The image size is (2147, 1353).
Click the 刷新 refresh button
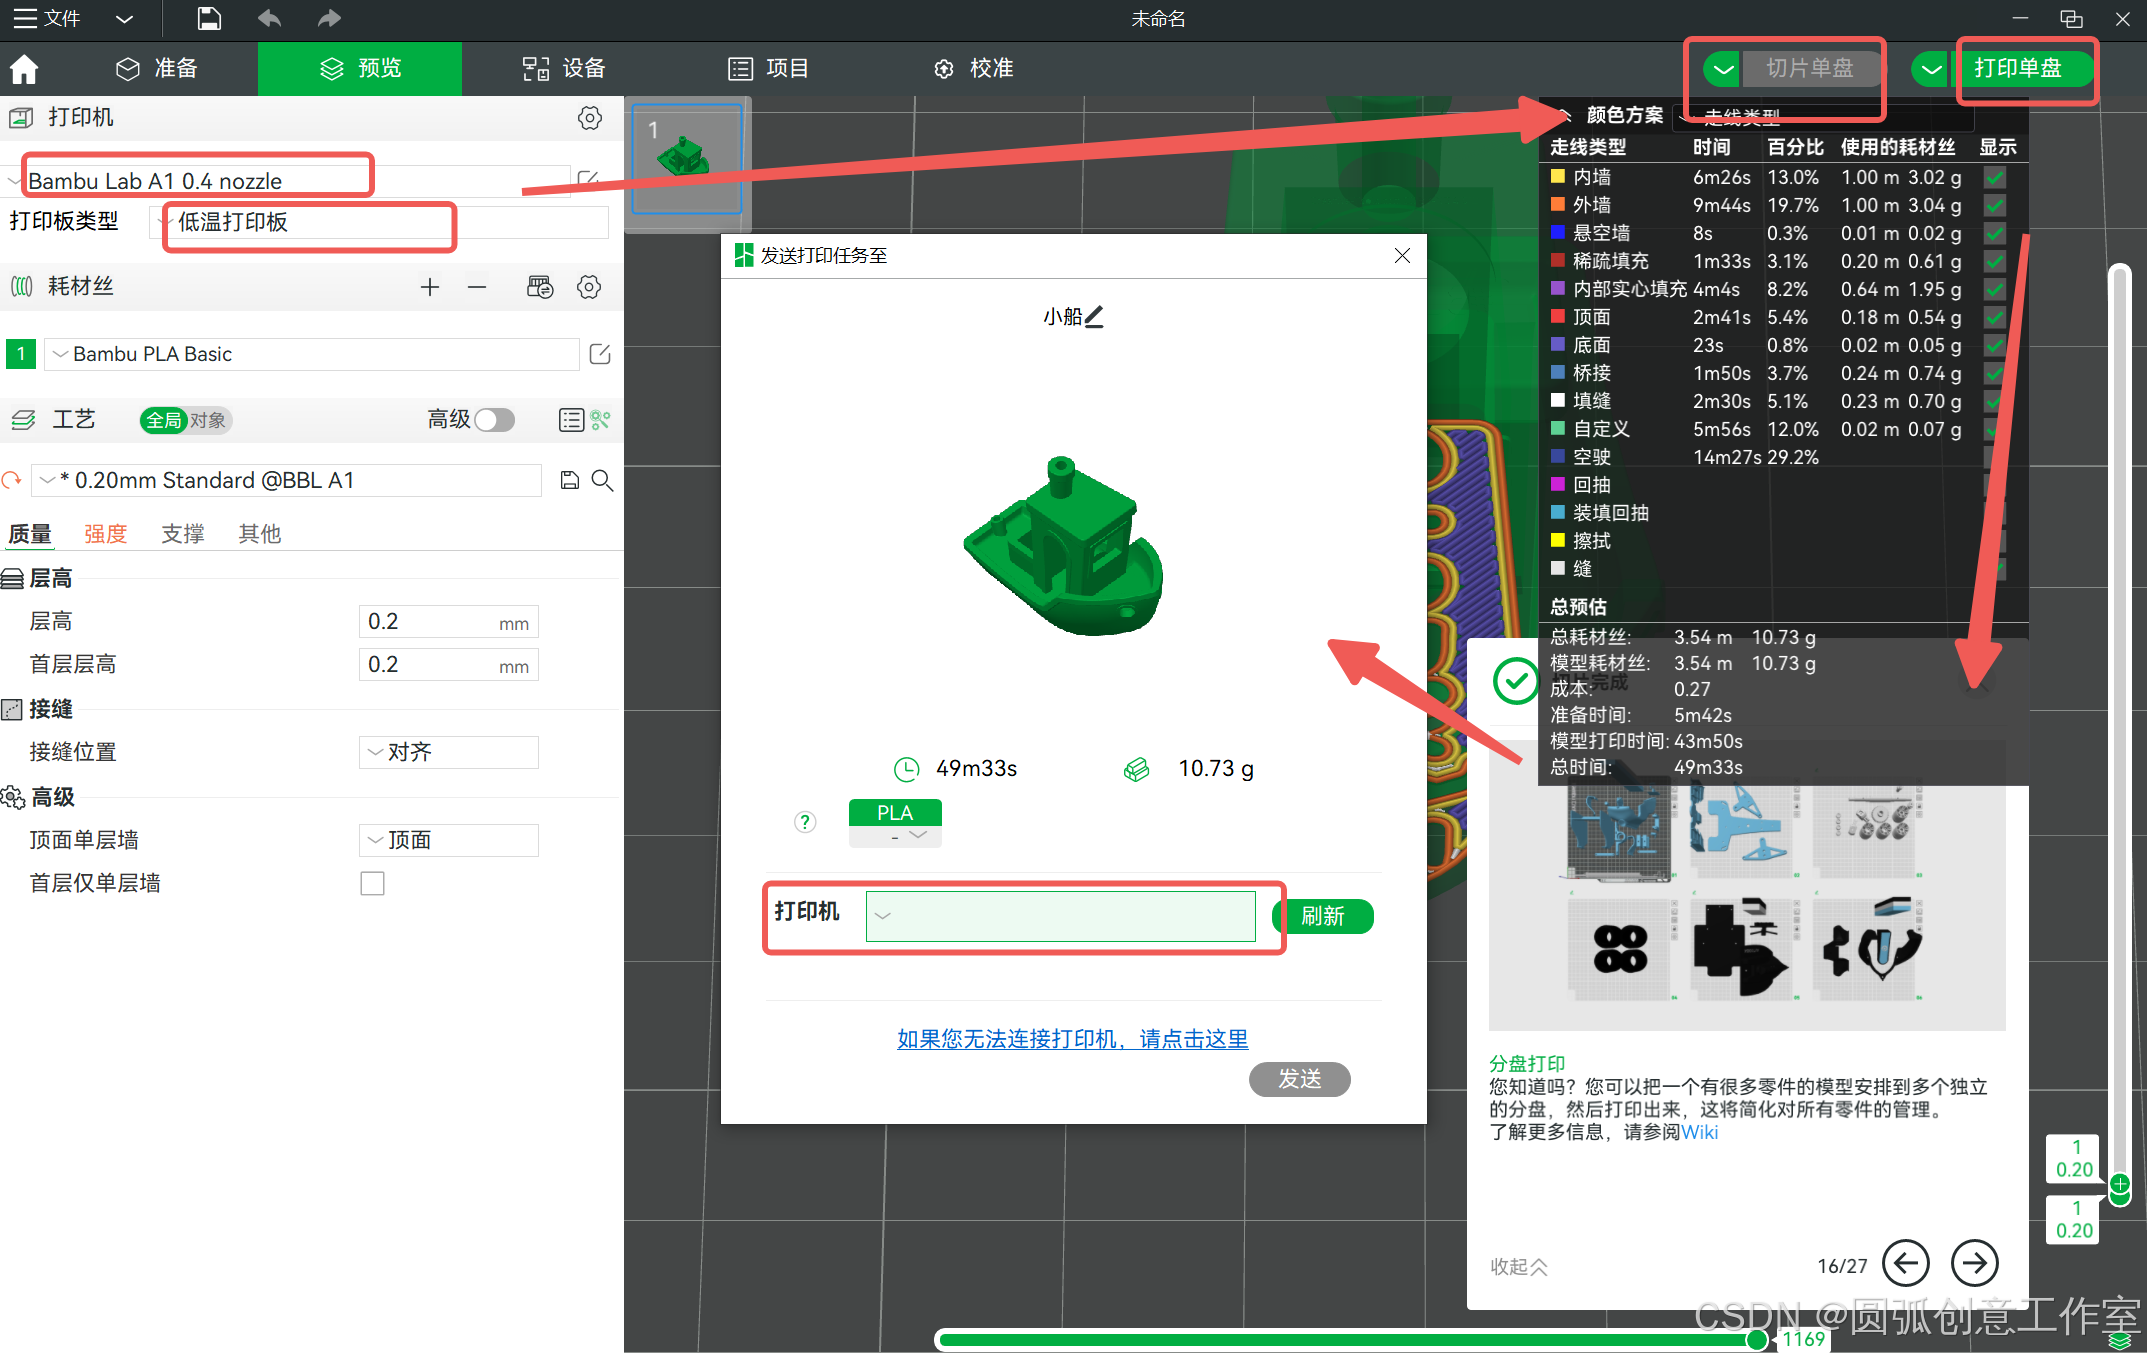1322,916
